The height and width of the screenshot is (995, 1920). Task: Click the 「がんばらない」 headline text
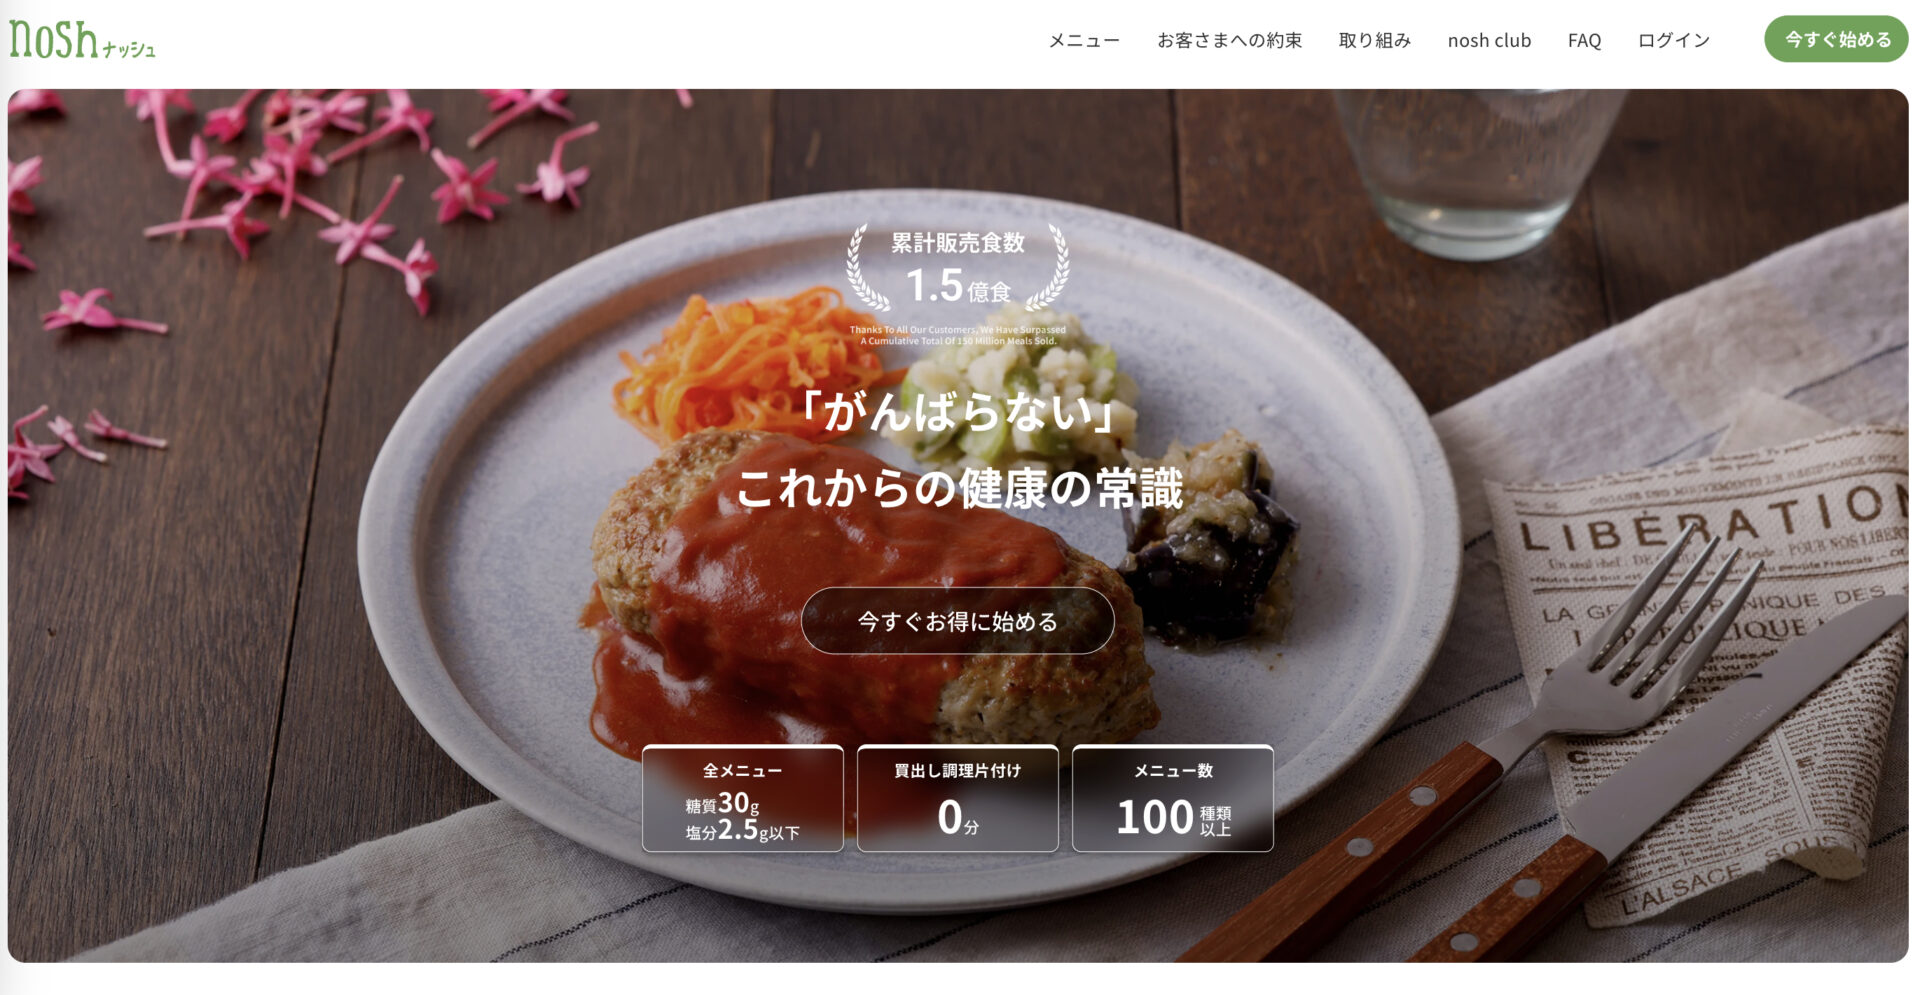click(958, 411)
